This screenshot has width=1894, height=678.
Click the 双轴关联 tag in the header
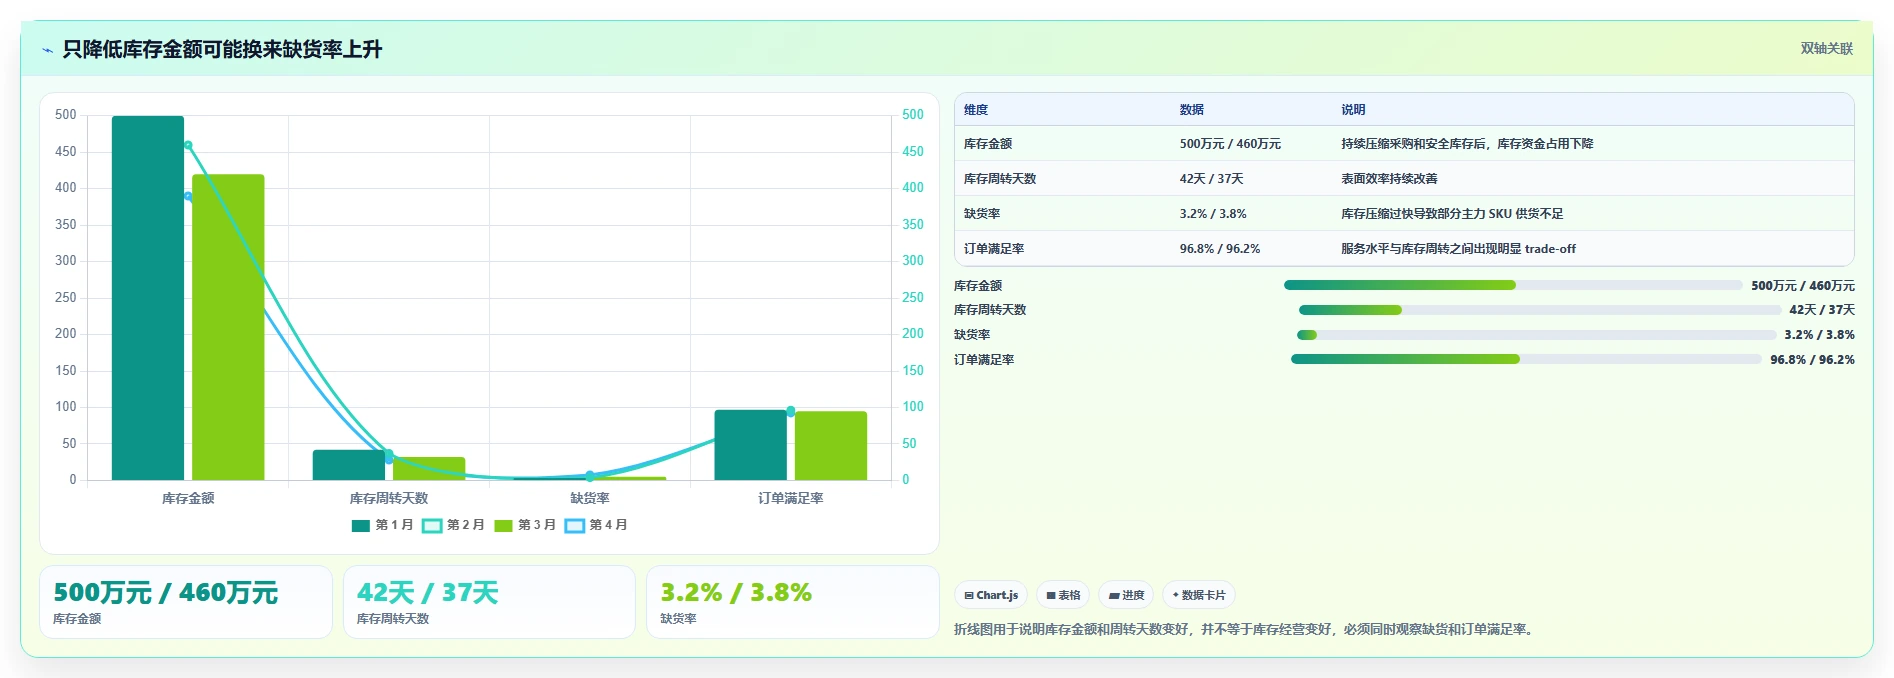1826,49
